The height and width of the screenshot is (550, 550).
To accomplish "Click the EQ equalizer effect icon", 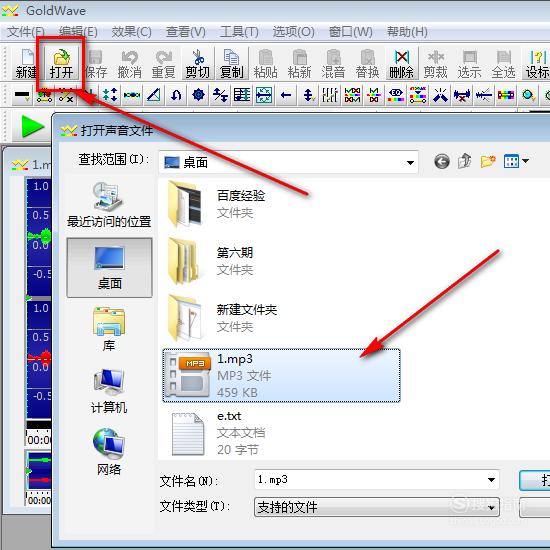I will pos(396,95).
